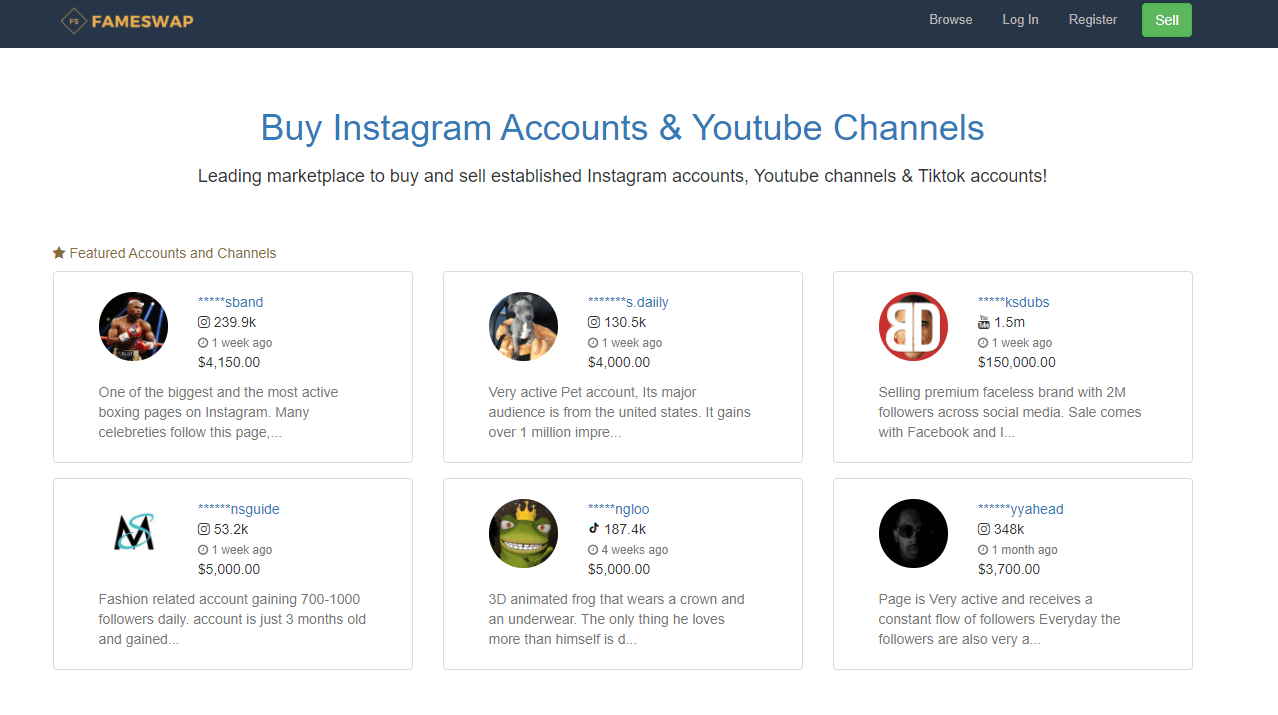Open the *****sband account link
The height and width of the screenshot is (715, 1278).
click(231, 302)
